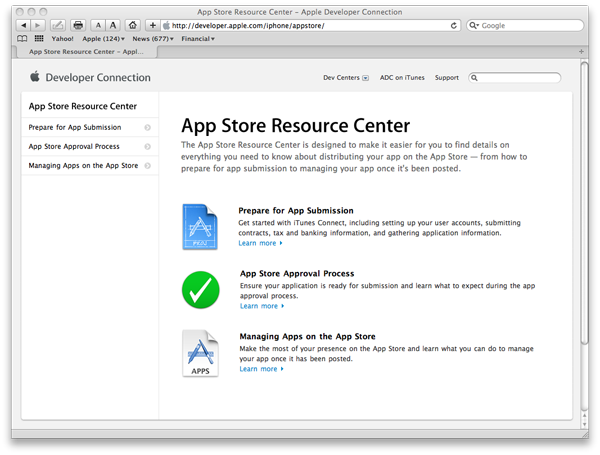600x455 pixels.
Task: Click the Apple logo beside Developer Connection
Action: 35,77
